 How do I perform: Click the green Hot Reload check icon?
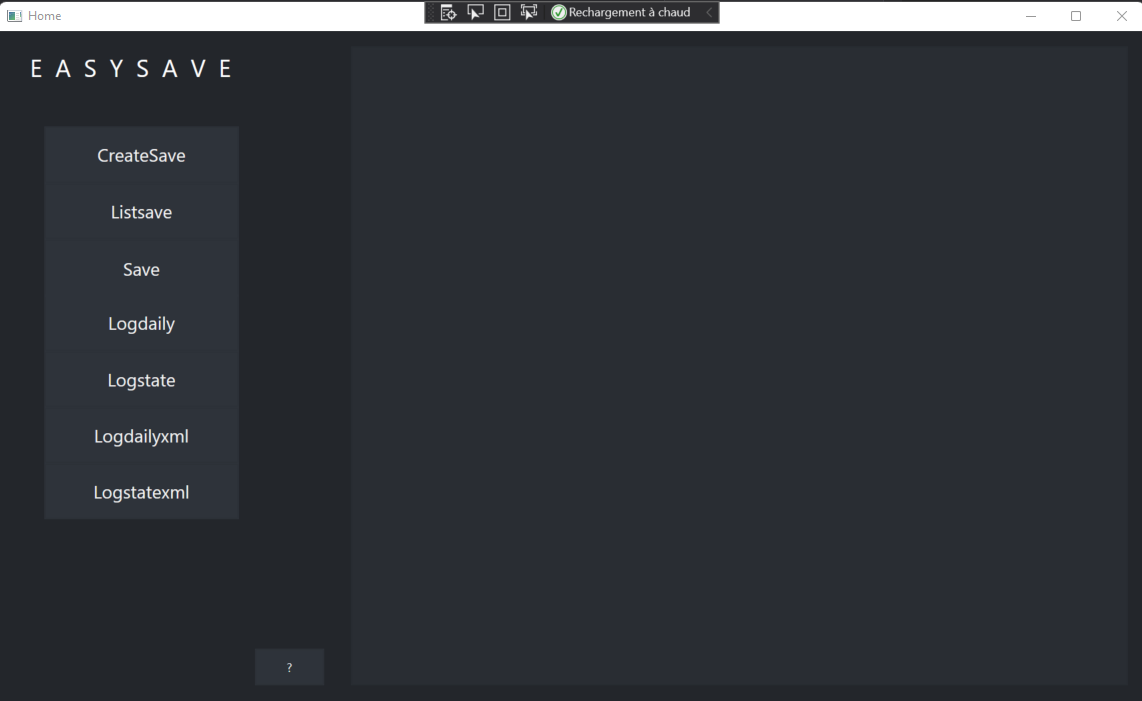pos(558,12)
